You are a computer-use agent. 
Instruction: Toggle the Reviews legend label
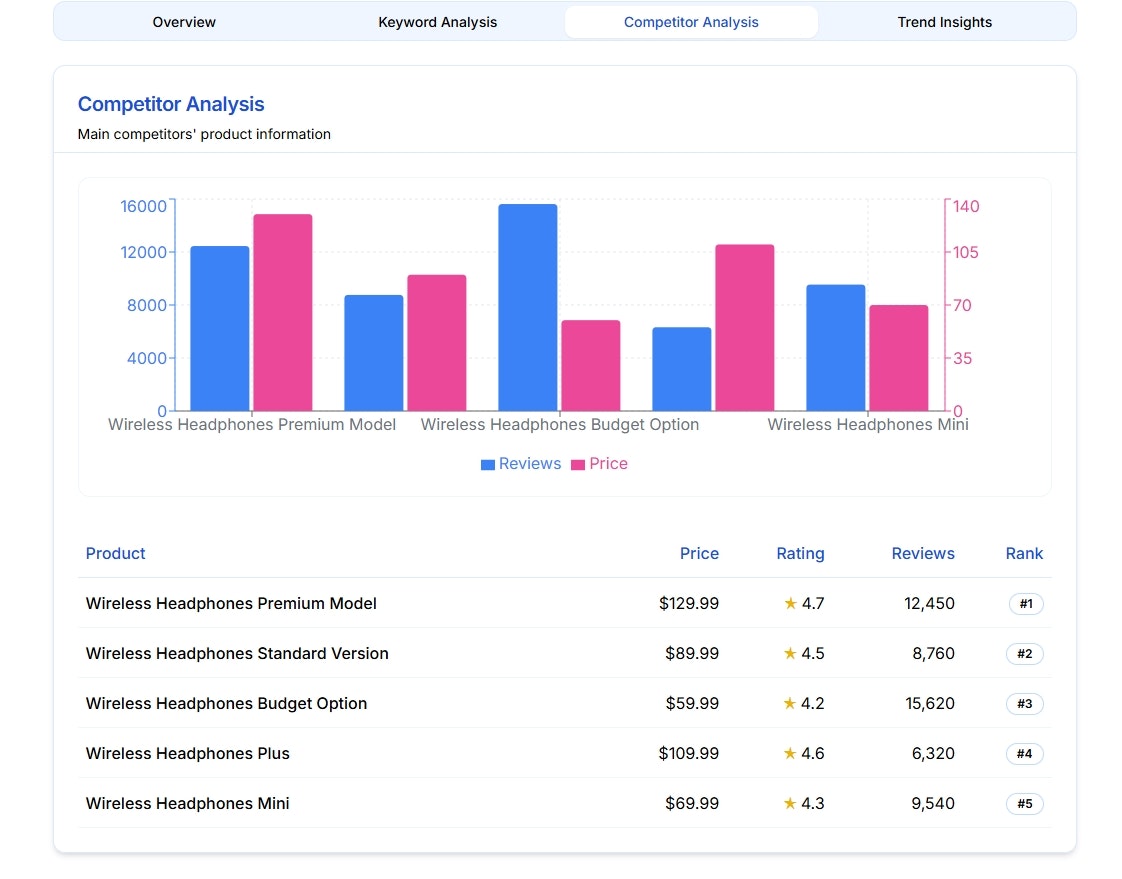[530, 464]
